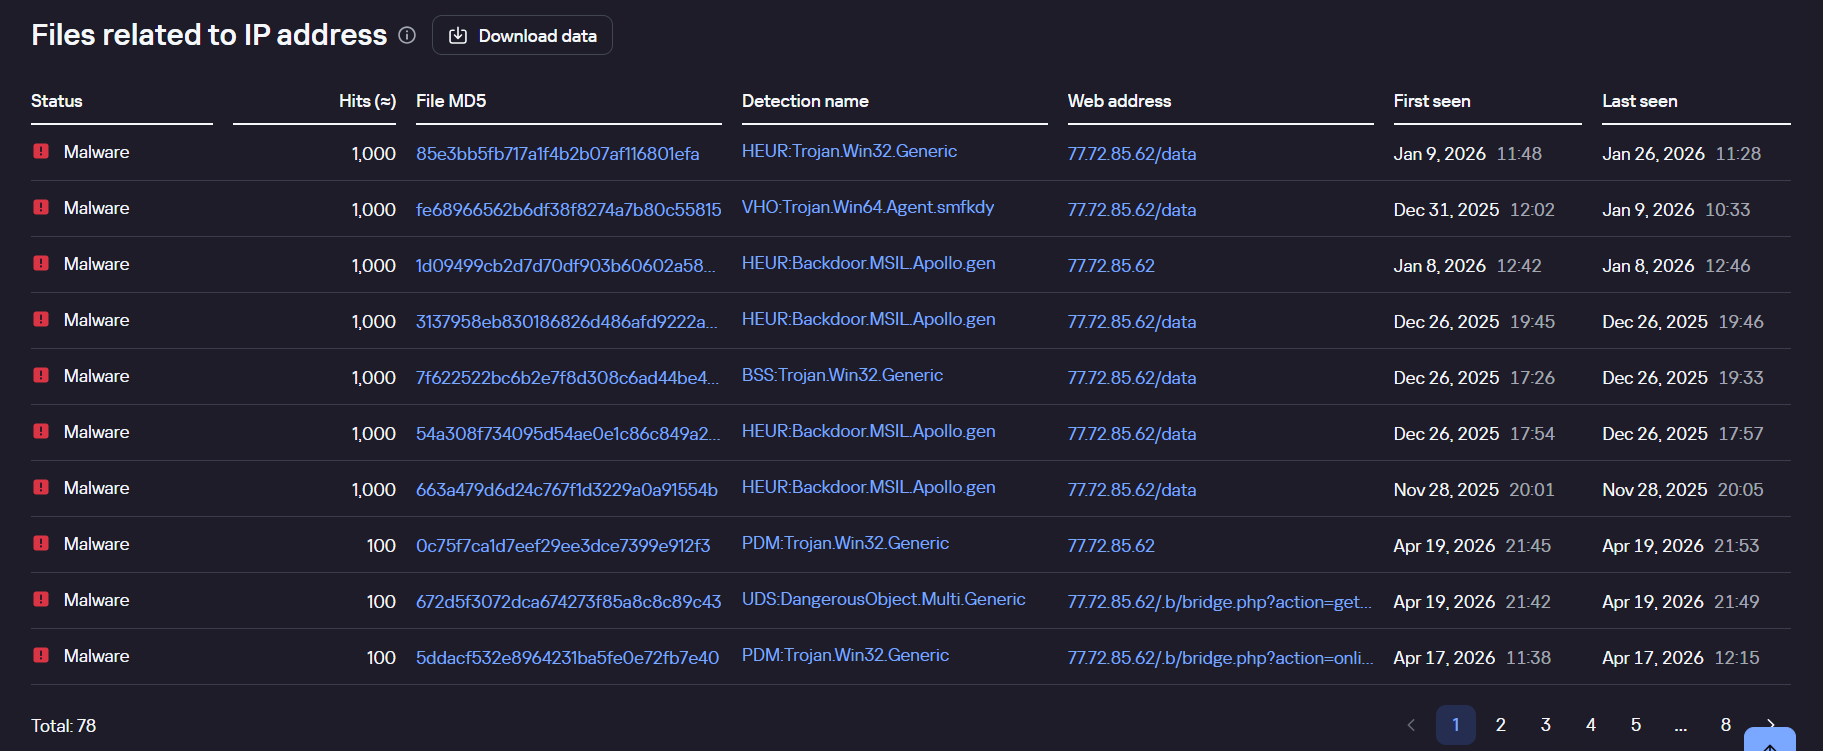Open the MD5 link 663a479d6d24c767f1d3229a0a91554b
The image size is (1823, 751).
tap(567, 489)
